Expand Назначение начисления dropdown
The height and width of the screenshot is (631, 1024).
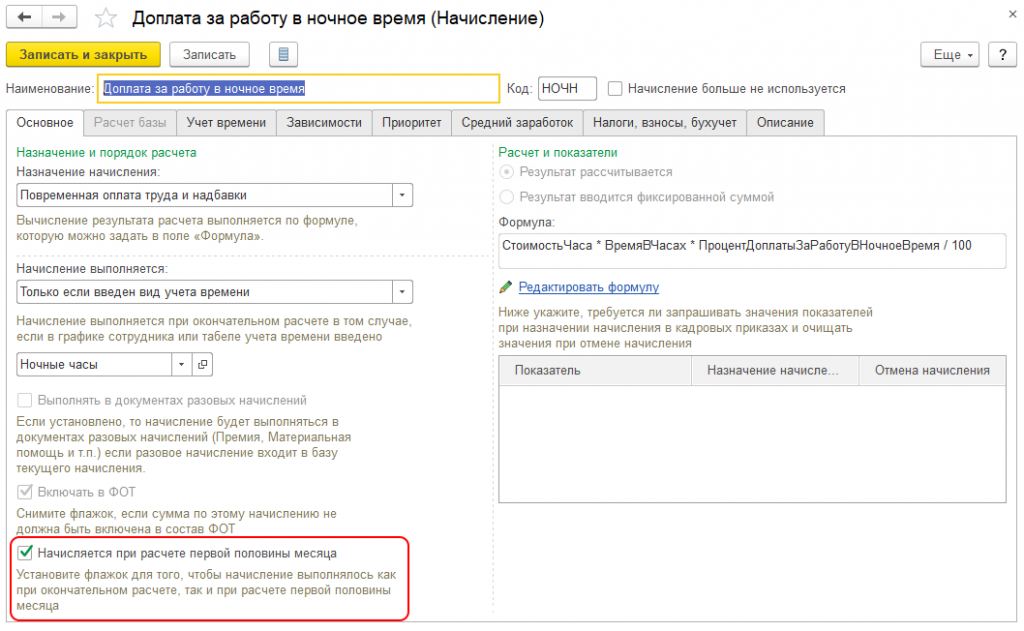401,195
